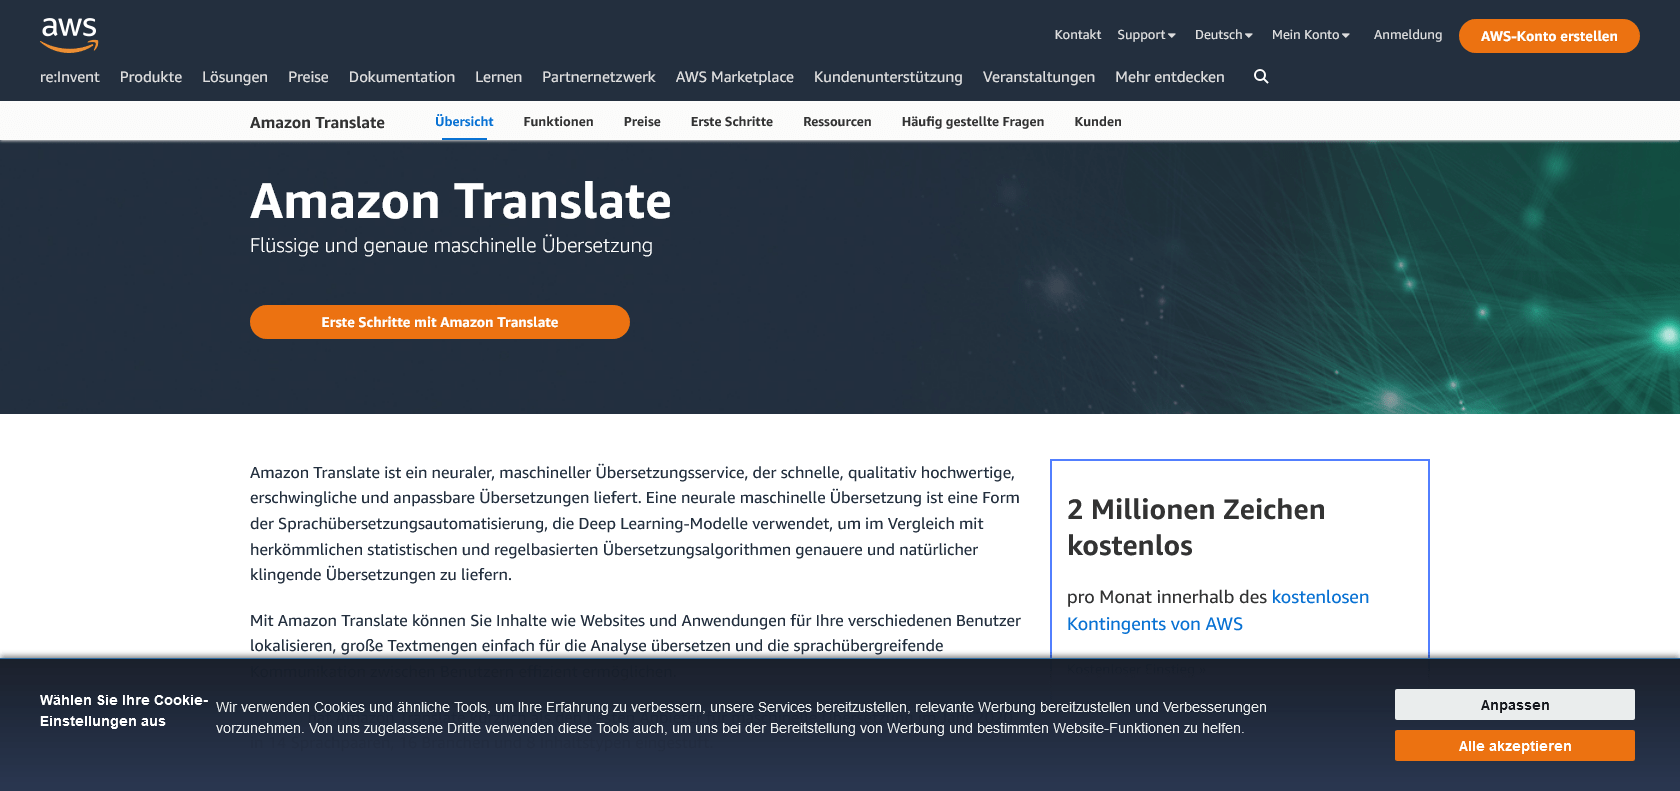Click '2 Millionen Zeichen kostenlos' heading
1680x791 pixels.
[1196, 527]
